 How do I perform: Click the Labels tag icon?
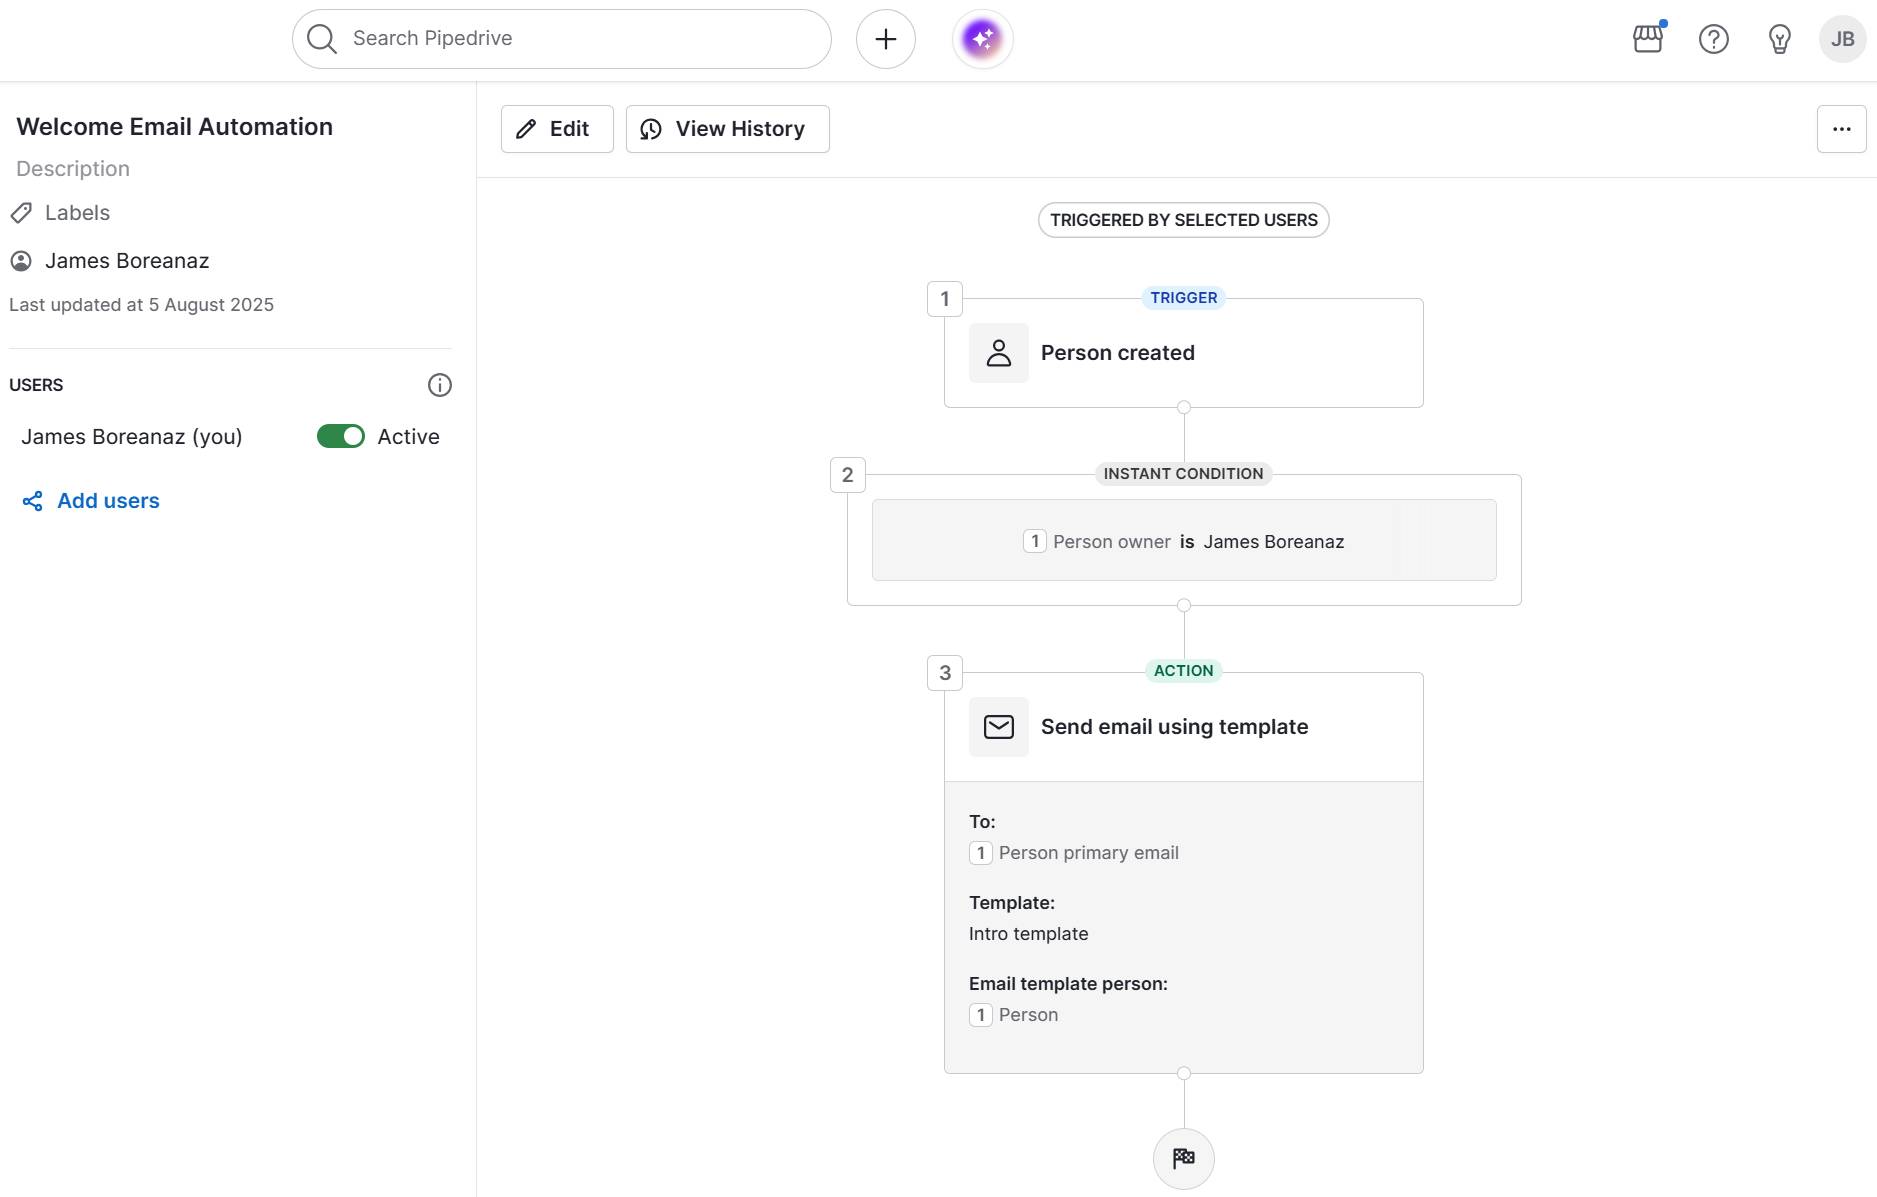21,213
